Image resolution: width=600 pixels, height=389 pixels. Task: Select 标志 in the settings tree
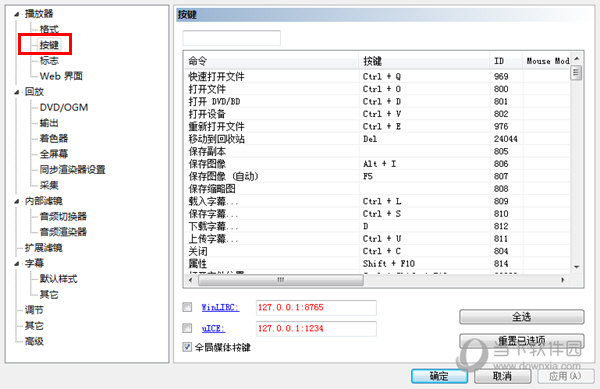click(49, 60)
